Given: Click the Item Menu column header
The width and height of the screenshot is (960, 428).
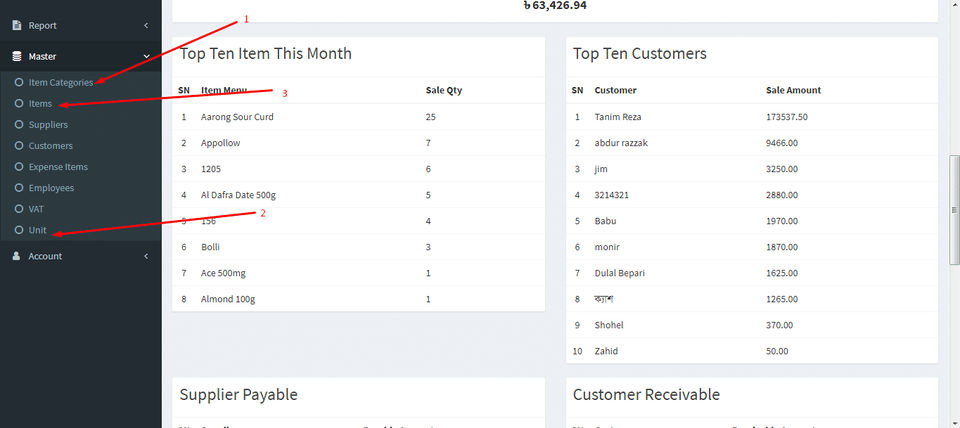Looking at the screenshot, I should tap(223, 90).
